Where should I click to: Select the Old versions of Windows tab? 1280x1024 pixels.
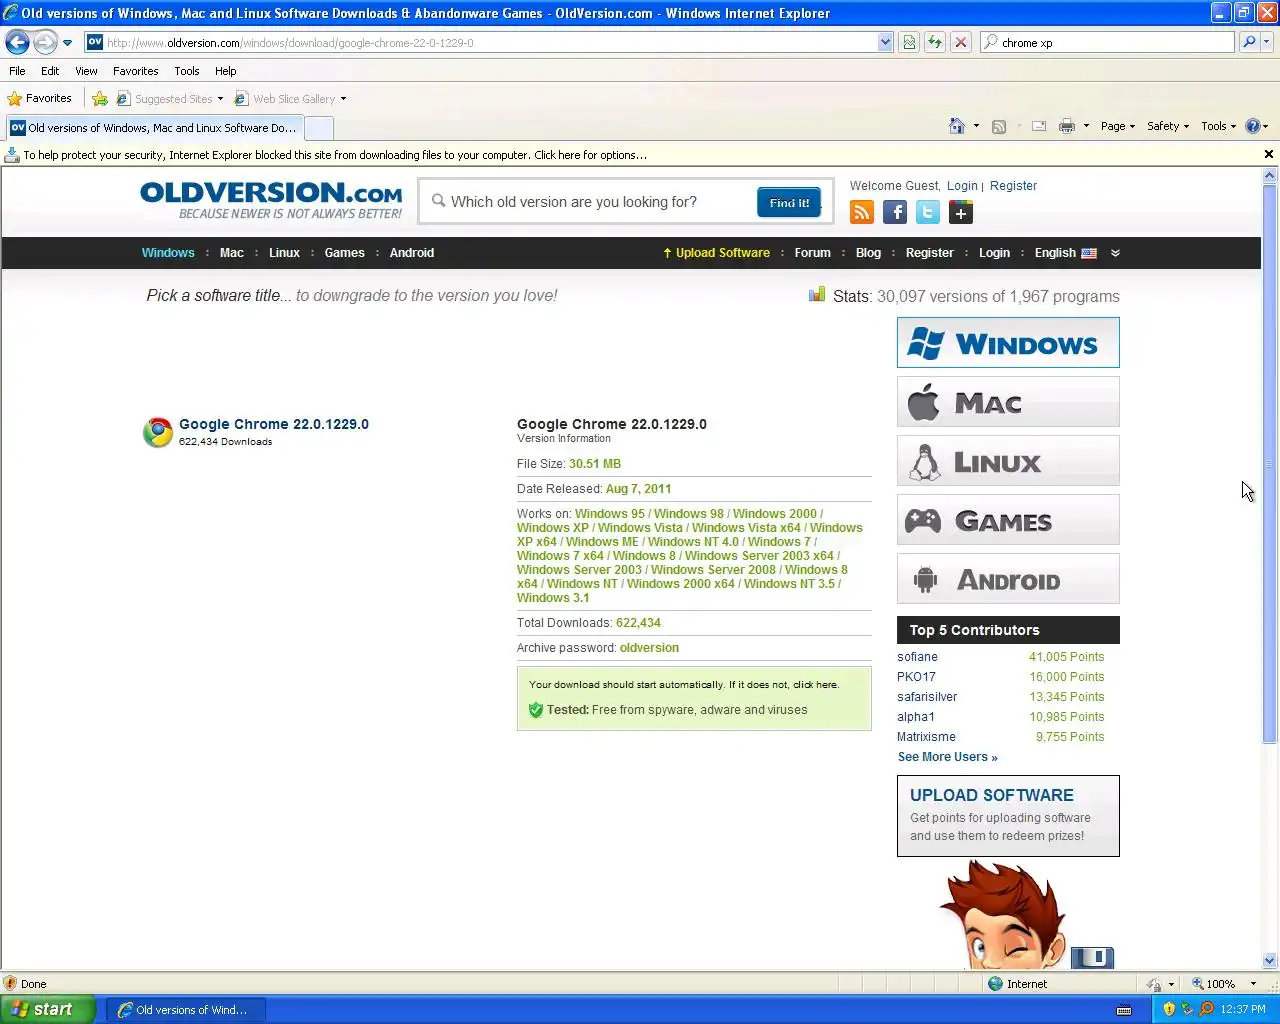click(153, 128)
